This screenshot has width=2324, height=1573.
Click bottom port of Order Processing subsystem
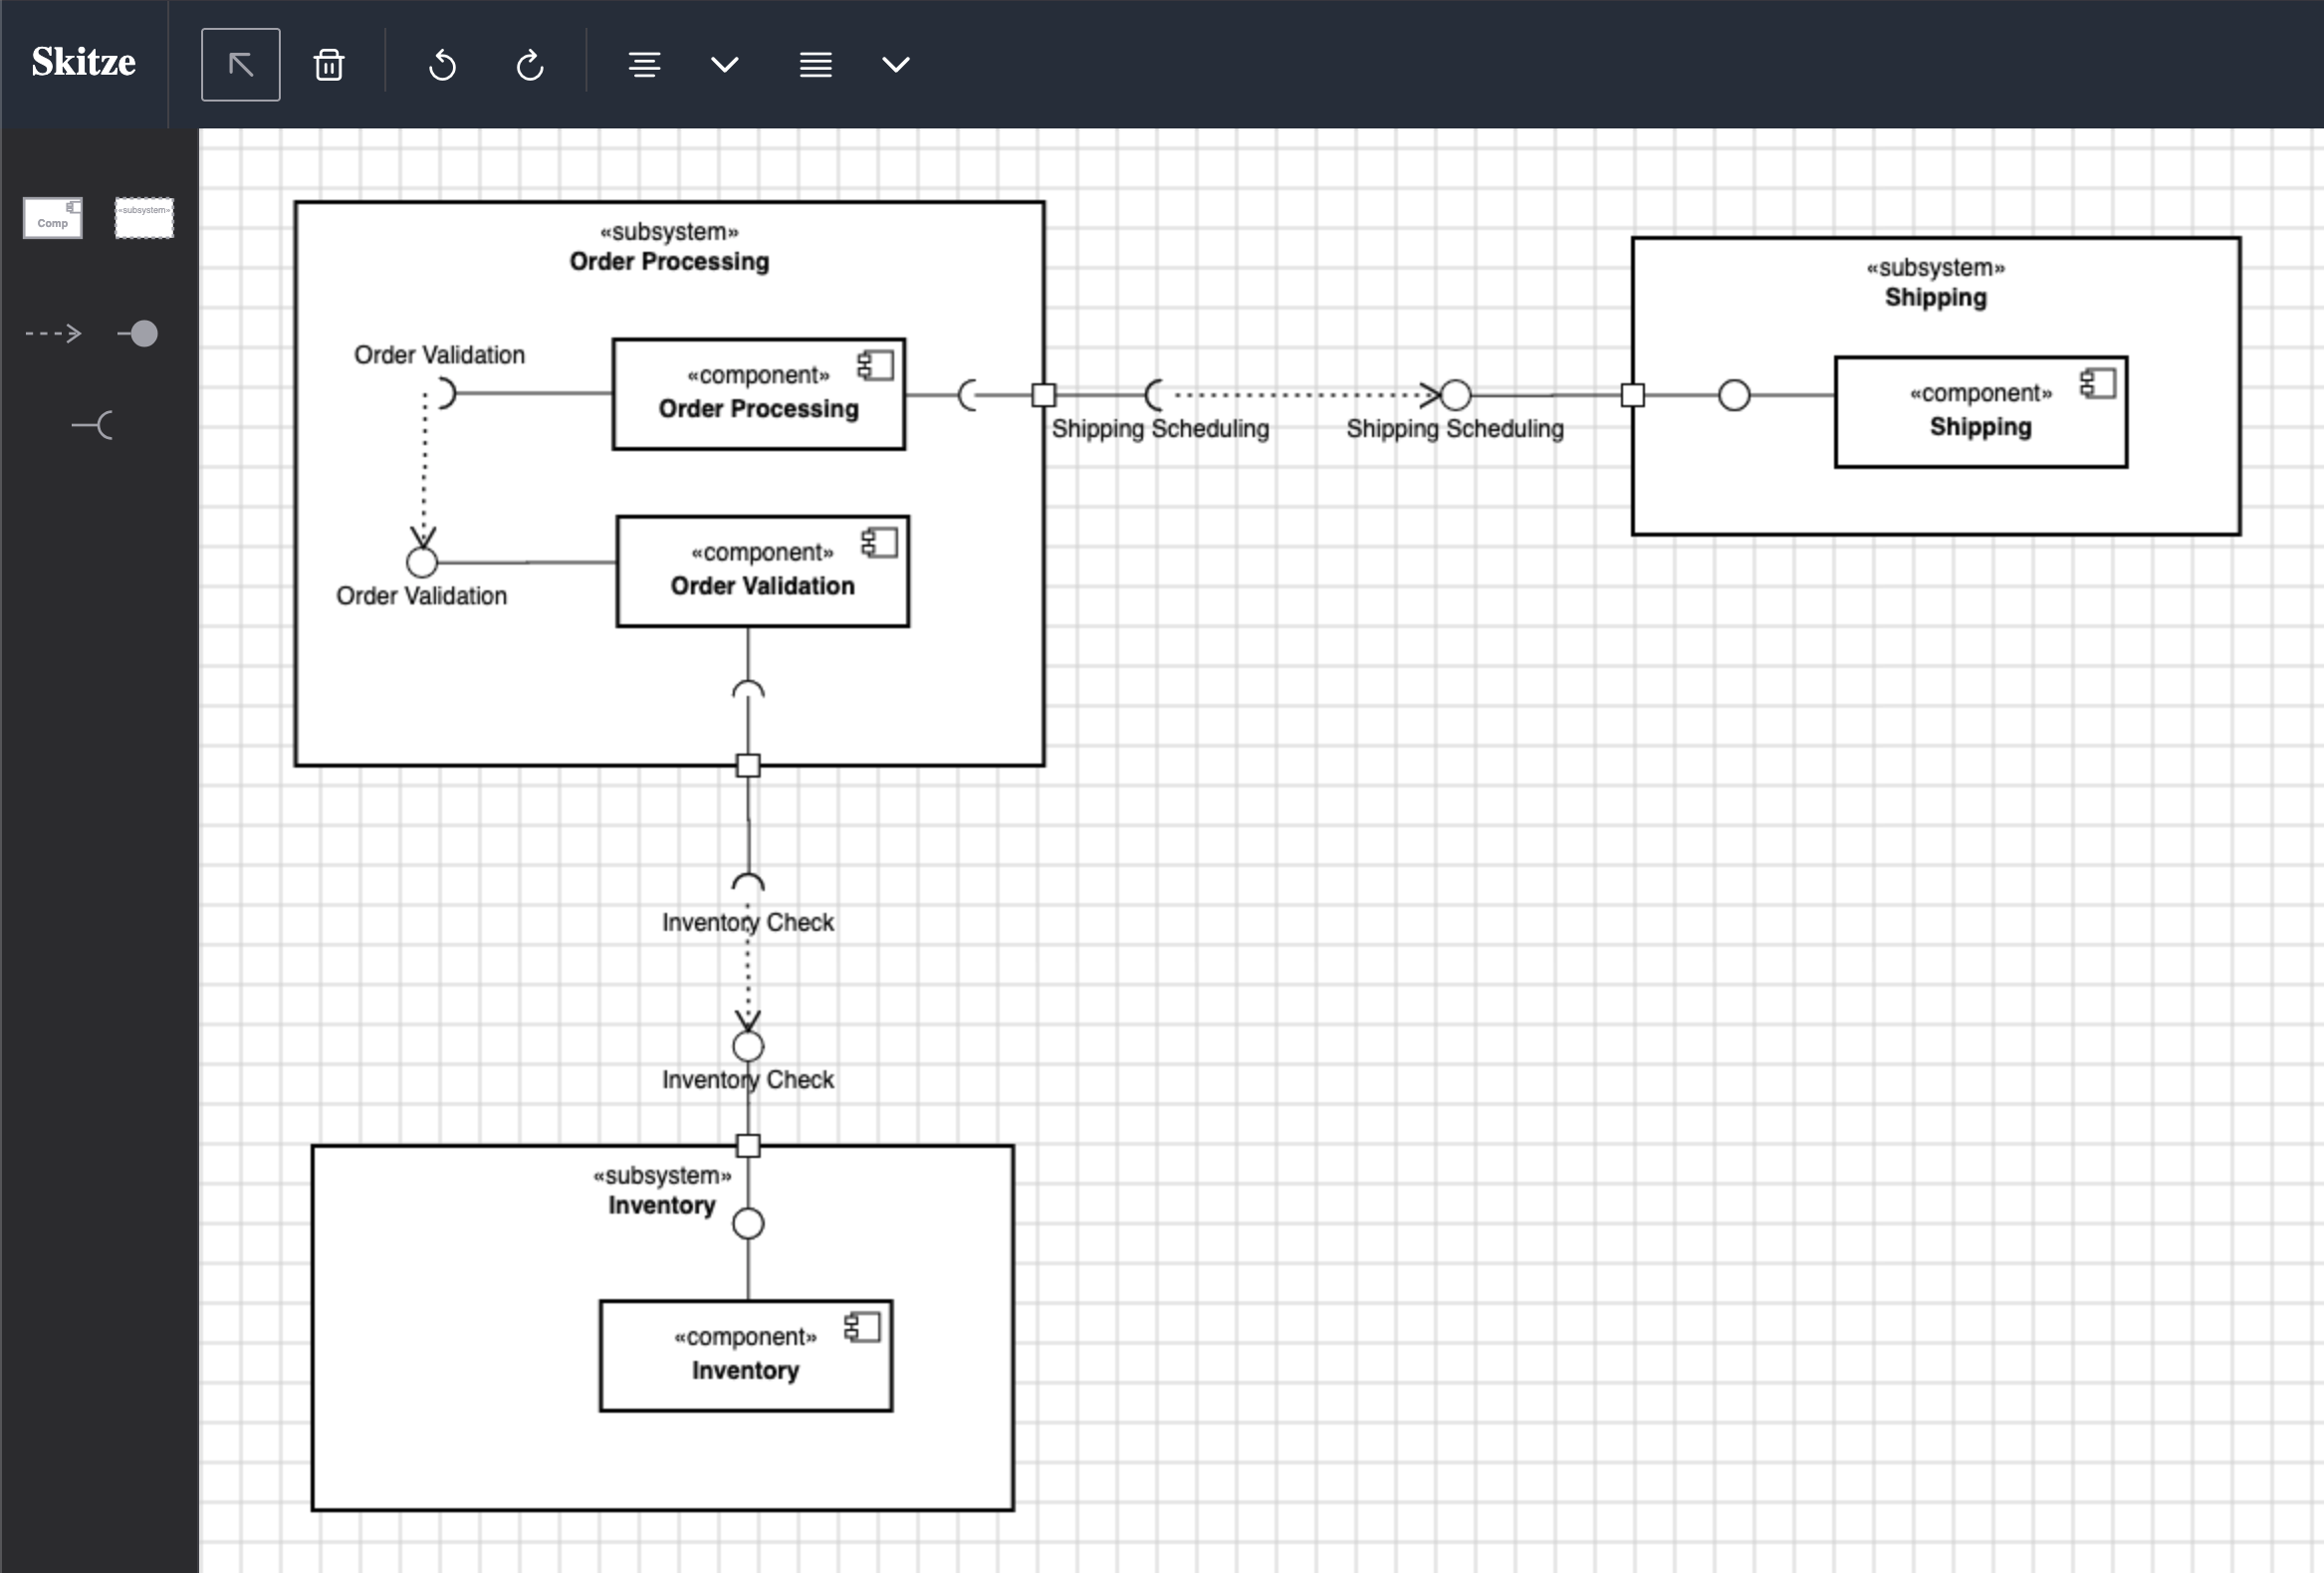click(x=748, y=766)
